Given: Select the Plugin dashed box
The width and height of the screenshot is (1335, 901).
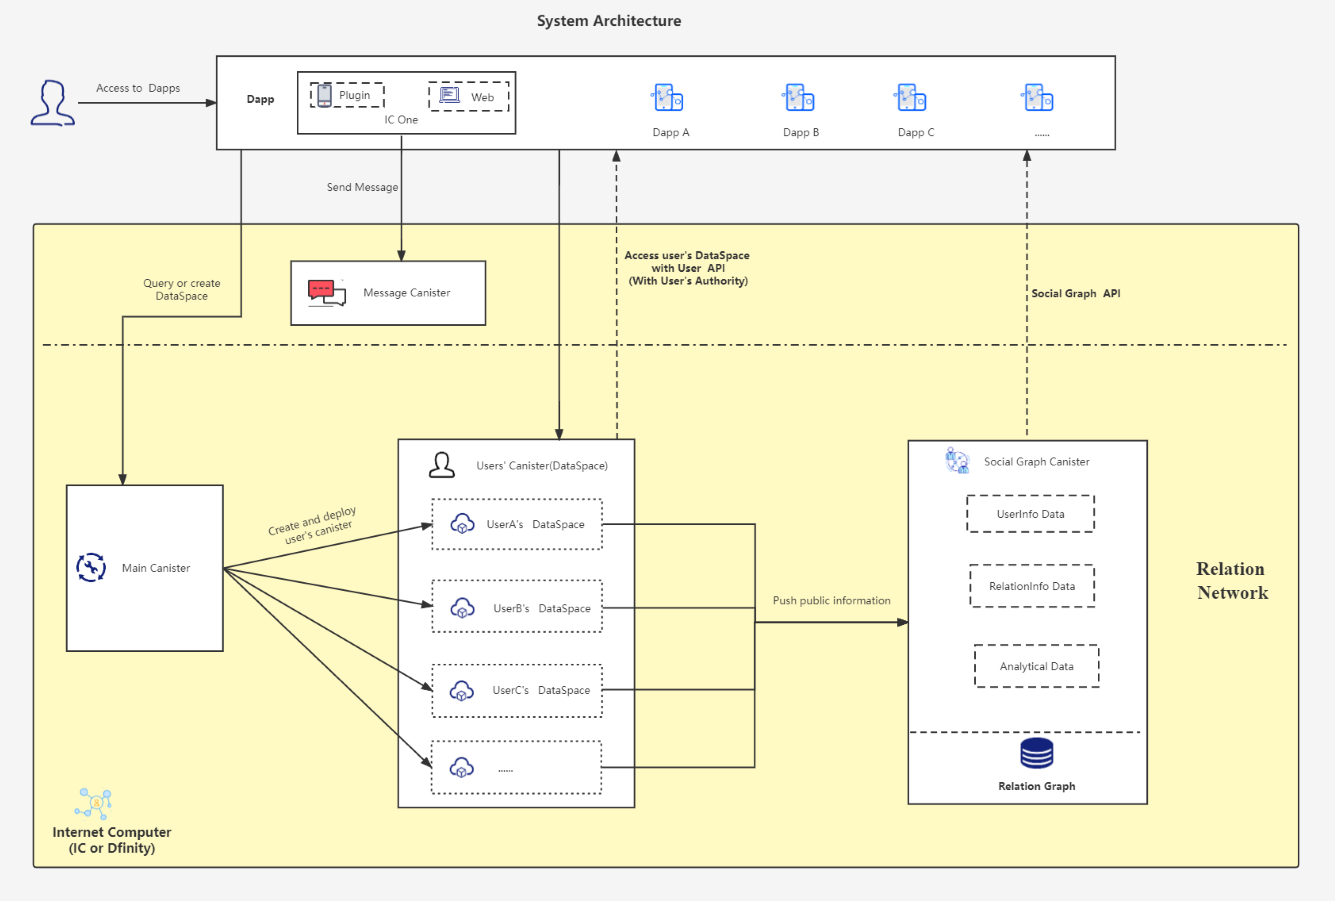Looking at the screenshot, I should pos(347,95).
